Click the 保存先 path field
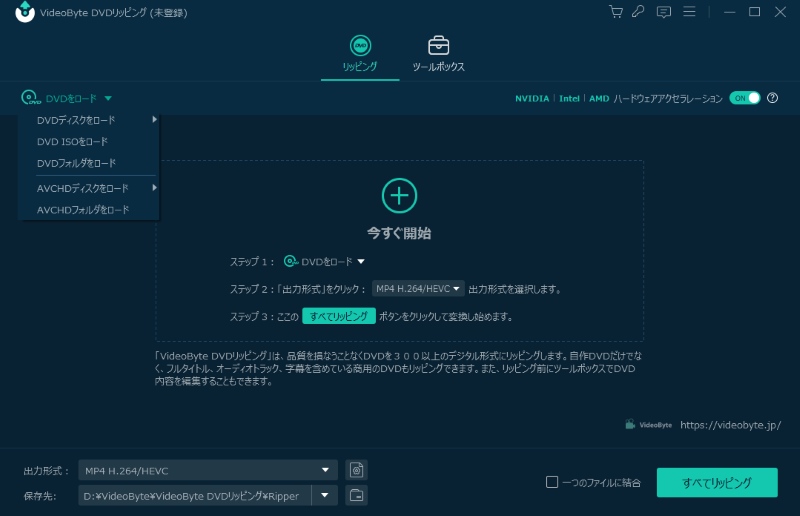This screenshot has height=516, width=800. coord(195,496)
